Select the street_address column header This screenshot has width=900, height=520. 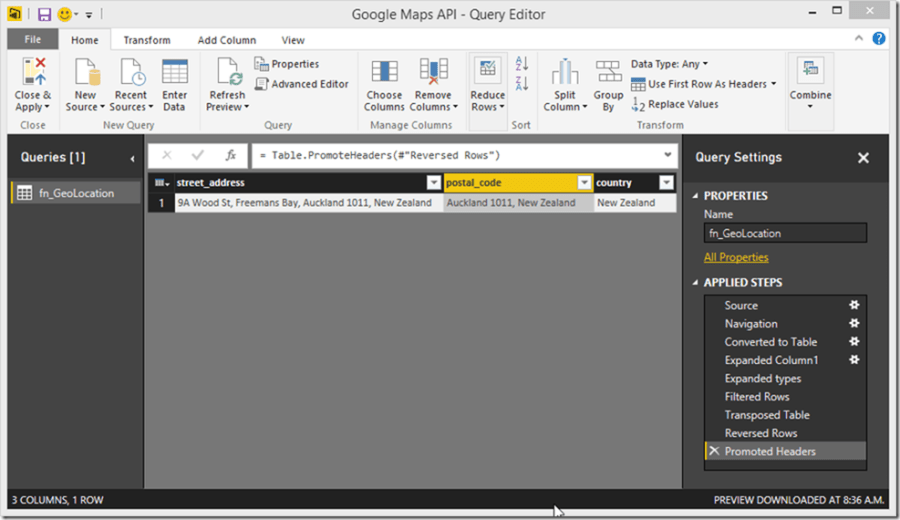301,183
